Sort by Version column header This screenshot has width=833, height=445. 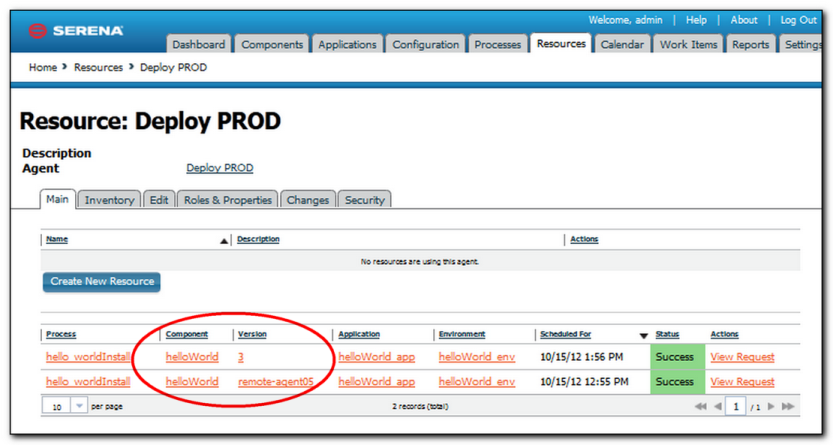pyautogui.click(x=252, y=335)
